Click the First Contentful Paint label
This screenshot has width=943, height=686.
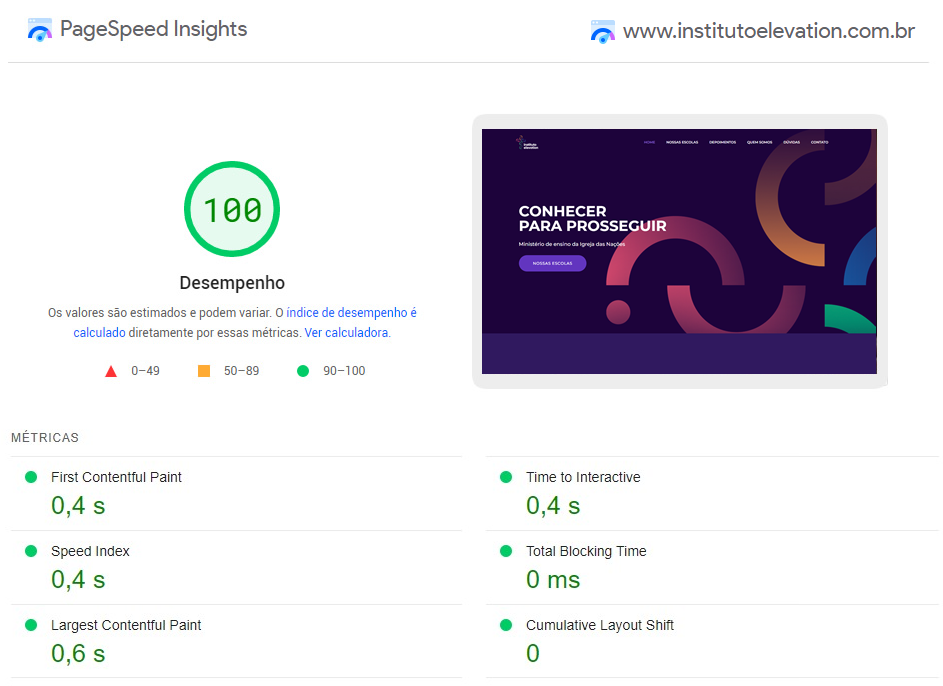click(x=116, y=477)
